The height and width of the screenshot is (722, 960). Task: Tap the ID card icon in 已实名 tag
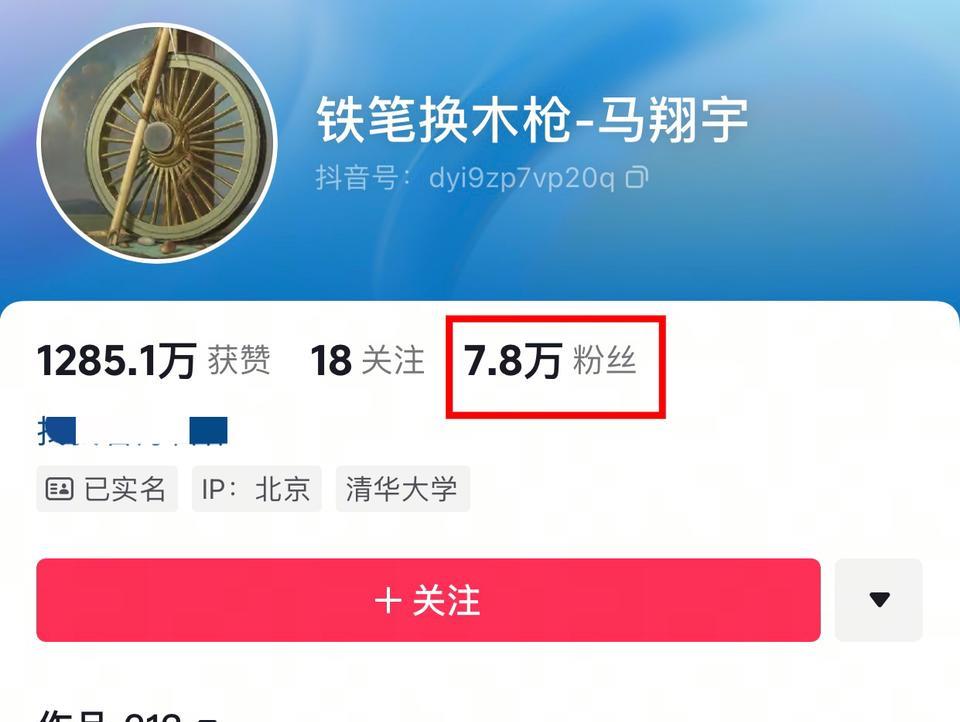tap(60, 489)
